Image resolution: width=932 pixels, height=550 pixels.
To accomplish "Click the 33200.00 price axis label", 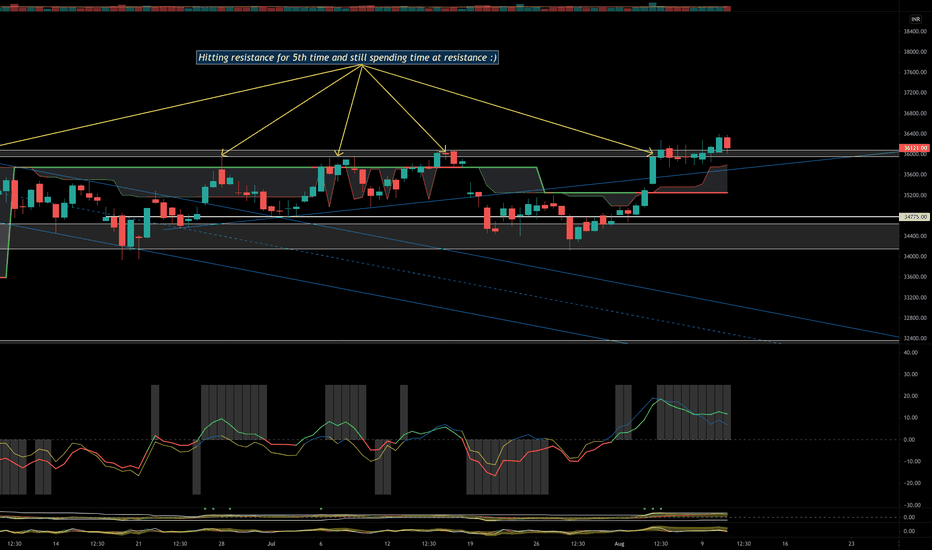I will [x=915, y=297].
